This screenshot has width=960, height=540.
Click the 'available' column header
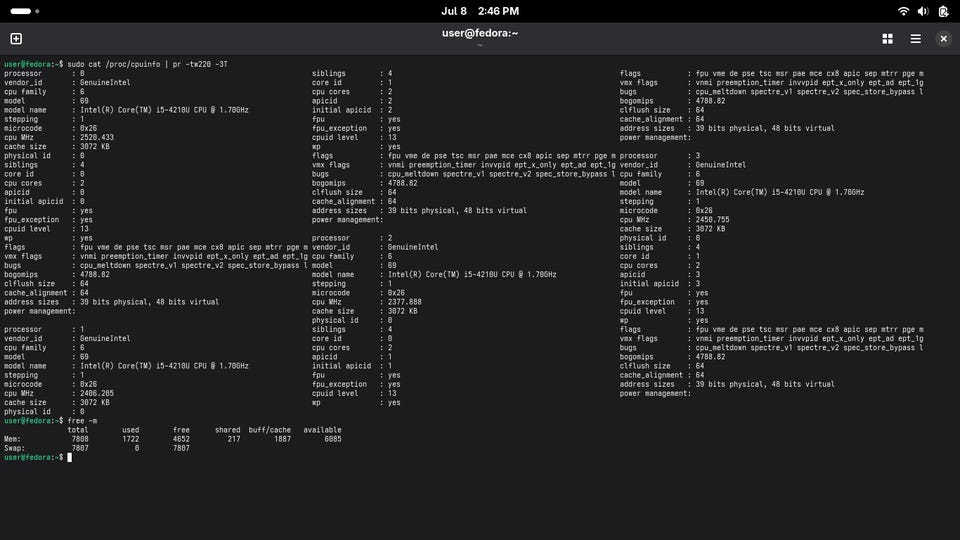click(x=322, y=430)
